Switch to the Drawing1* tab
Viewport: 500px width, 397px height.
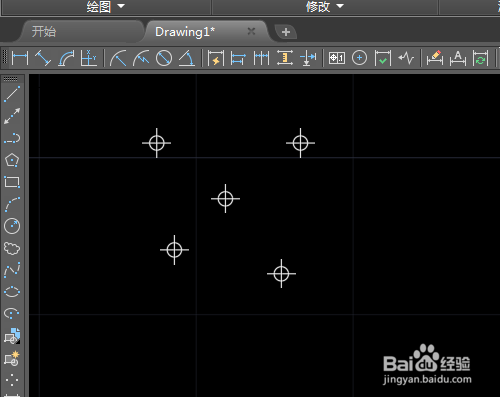tap(185, 32)
